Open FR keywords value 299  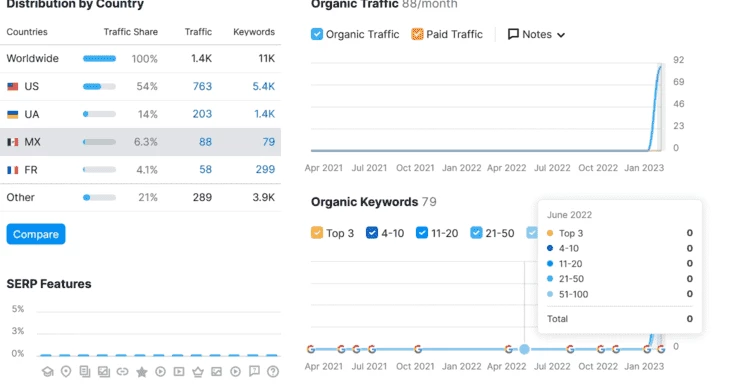(x=265, y=170)
